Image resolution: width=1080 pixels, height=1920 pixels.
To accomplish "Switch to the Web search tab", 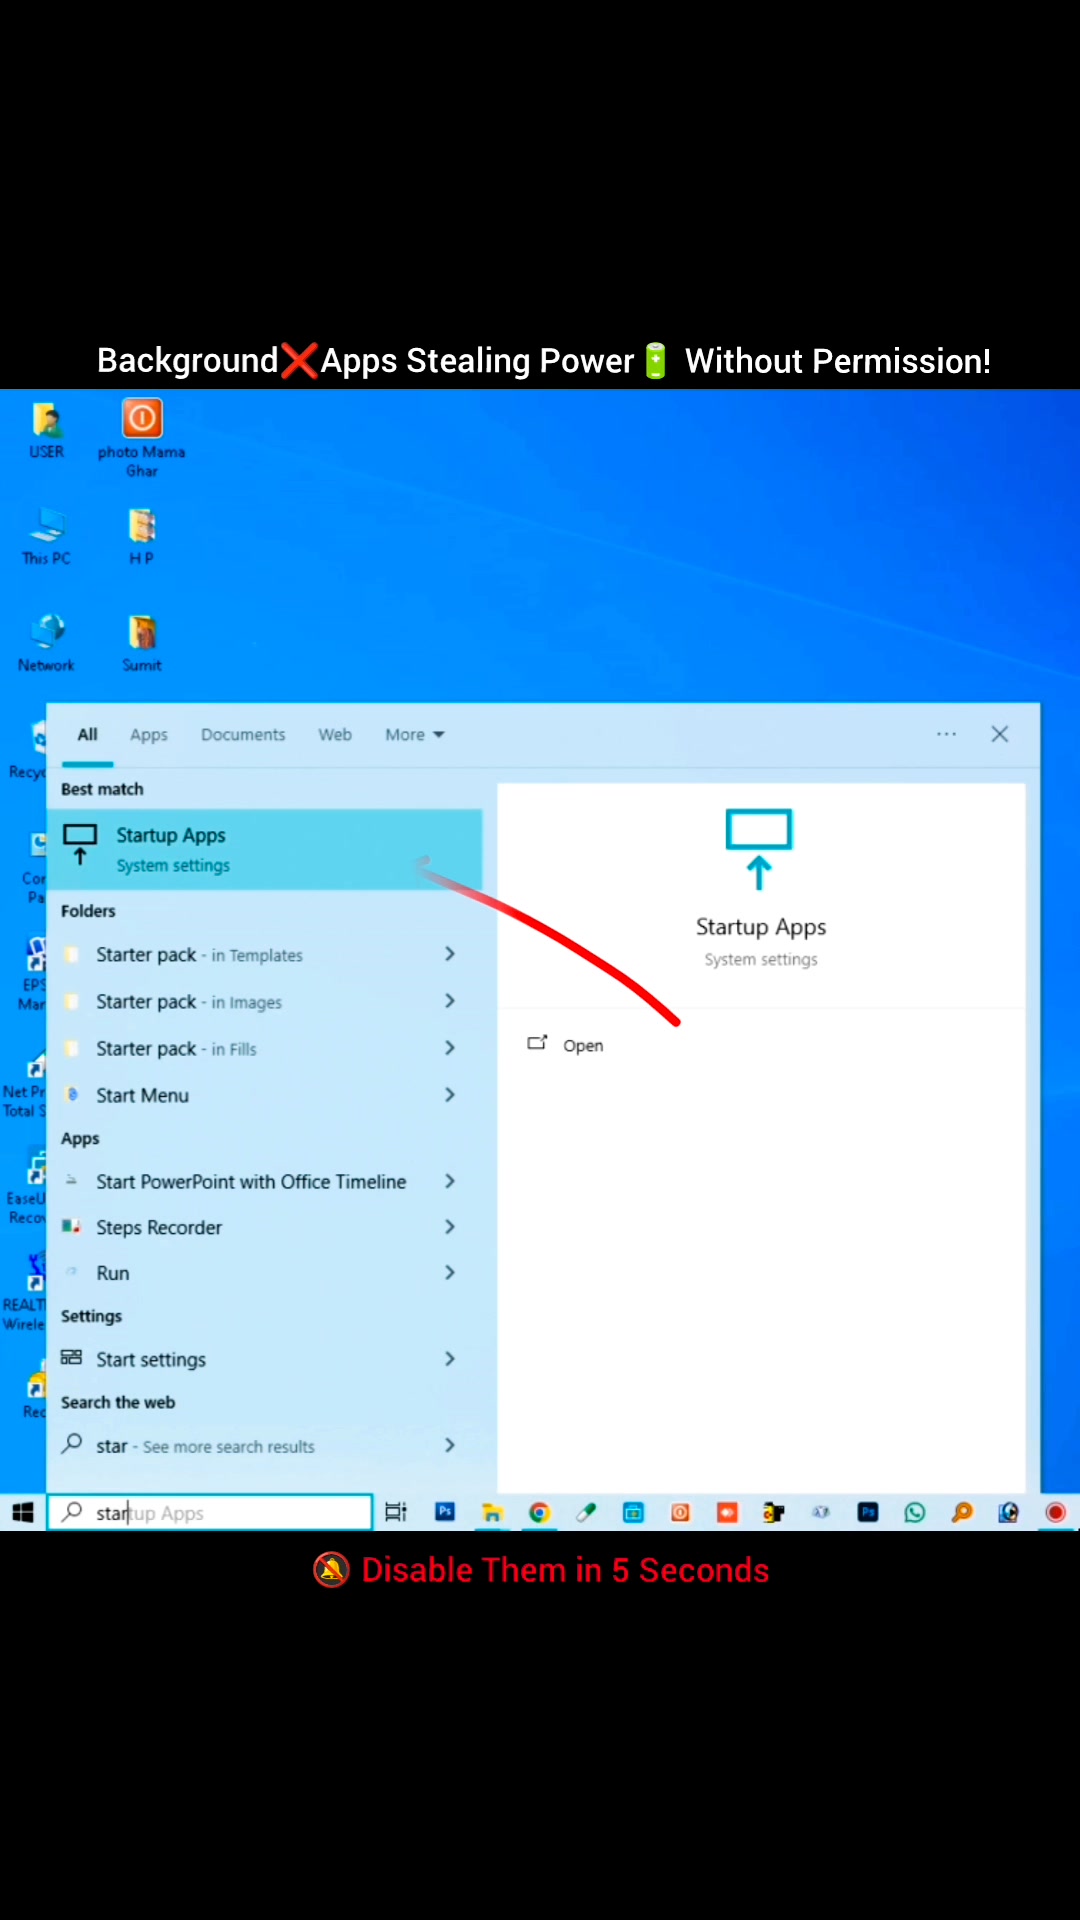I will pos(335,735).
